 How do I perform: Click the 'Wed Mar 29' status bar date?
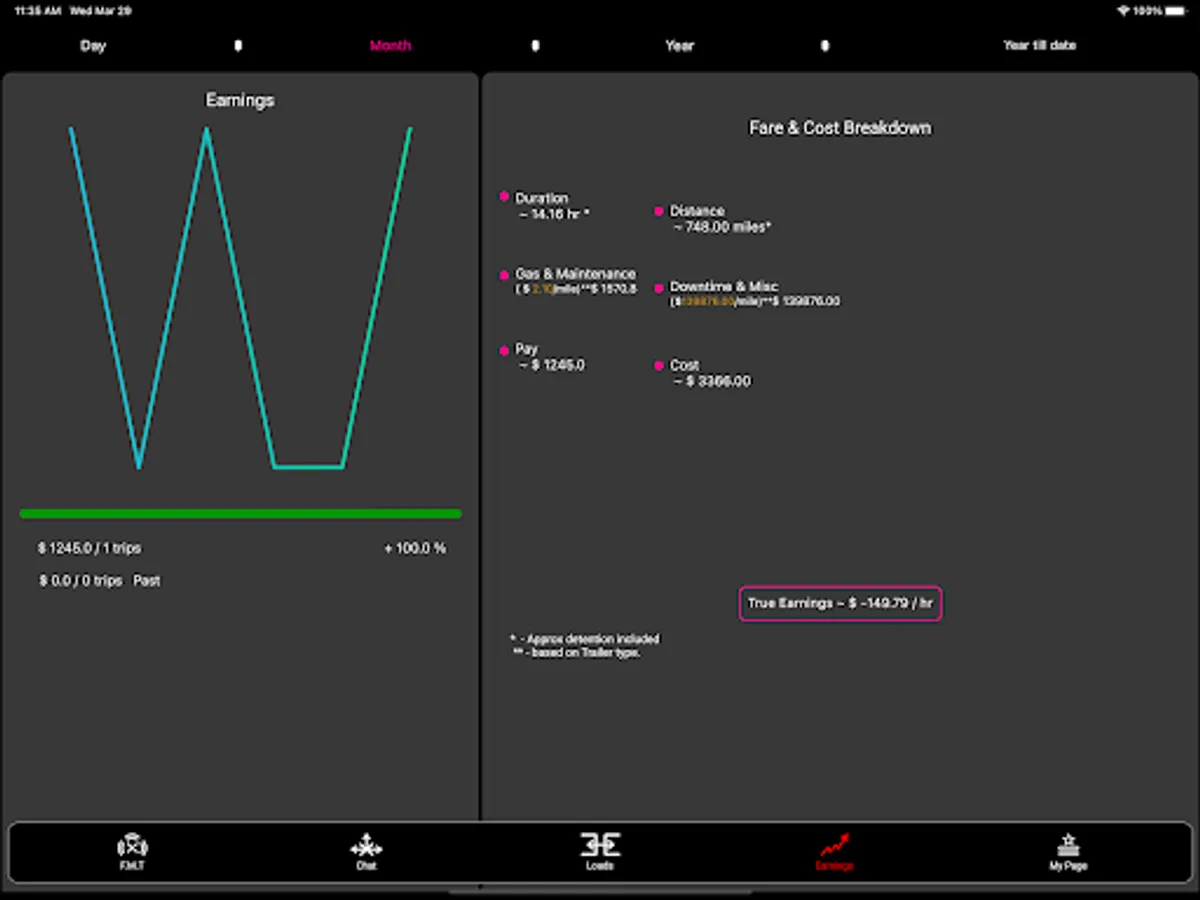(x=100, y=11)
